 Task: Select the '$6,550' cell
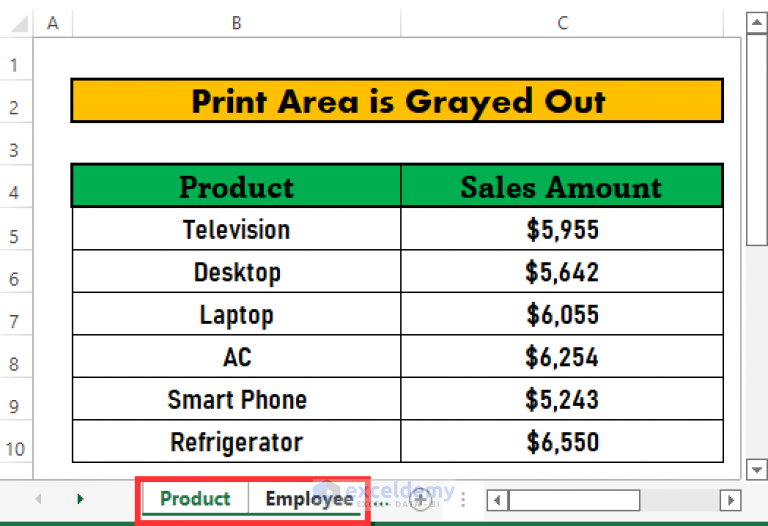(x=562, y=442)
